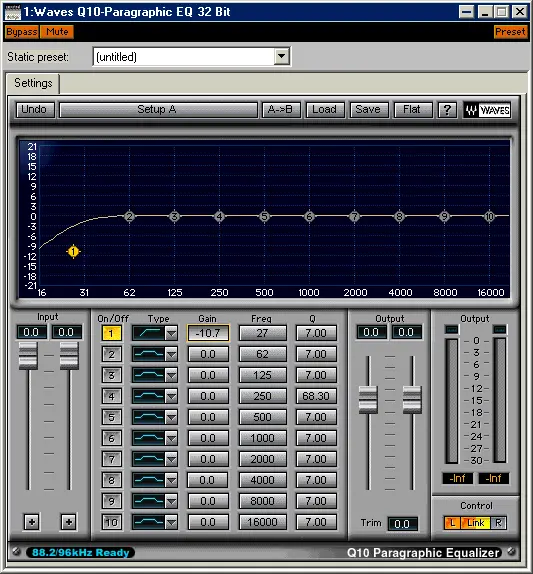Click left output peak -Inf readout
The width and height of the screenshot is (533, 574).
457,478
